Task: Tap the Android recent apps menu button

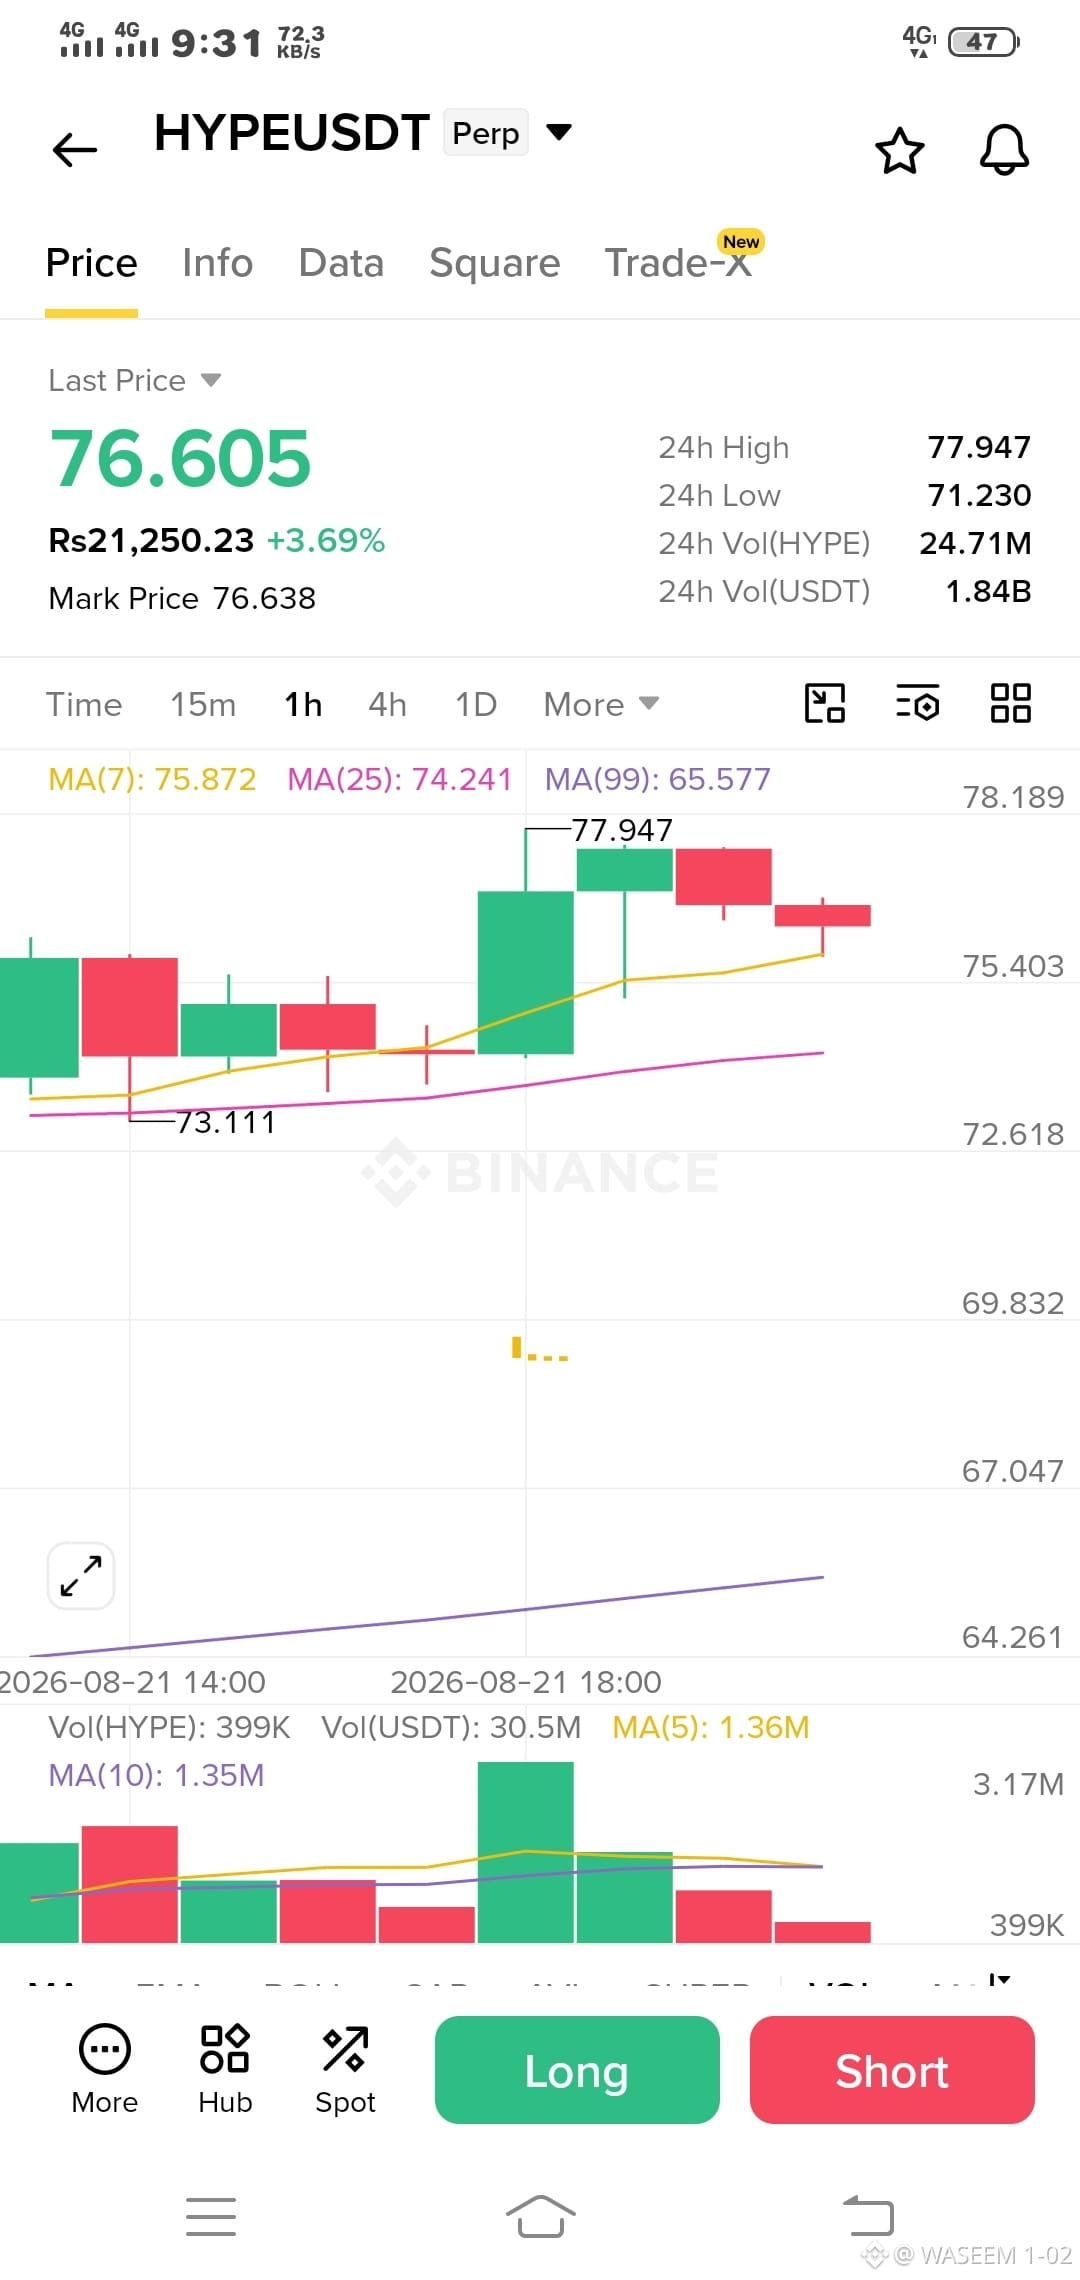Action: [211, 2217]
